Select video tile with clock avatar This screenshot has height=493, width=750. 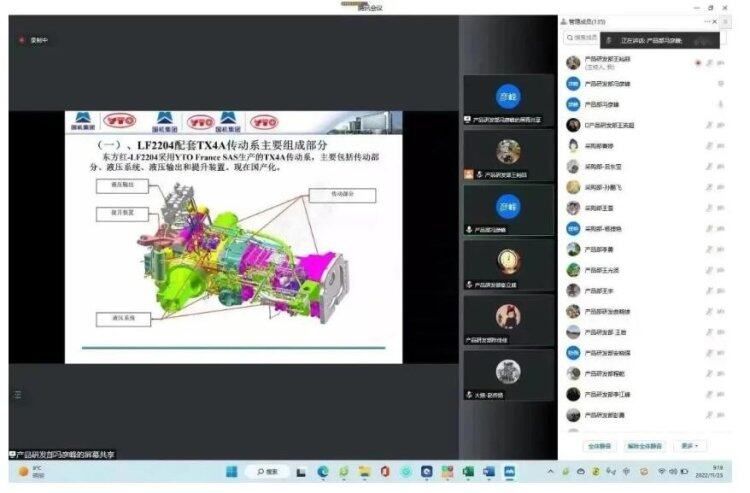(508, 265)
